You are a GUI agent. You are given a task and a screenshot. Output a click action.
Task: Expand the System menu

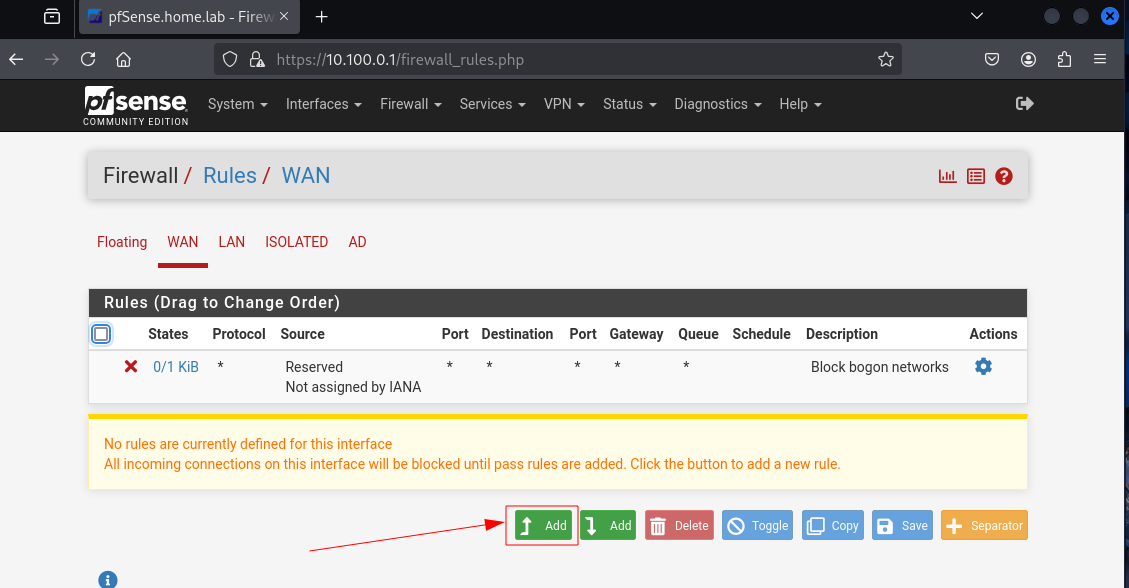click(238, 104)
